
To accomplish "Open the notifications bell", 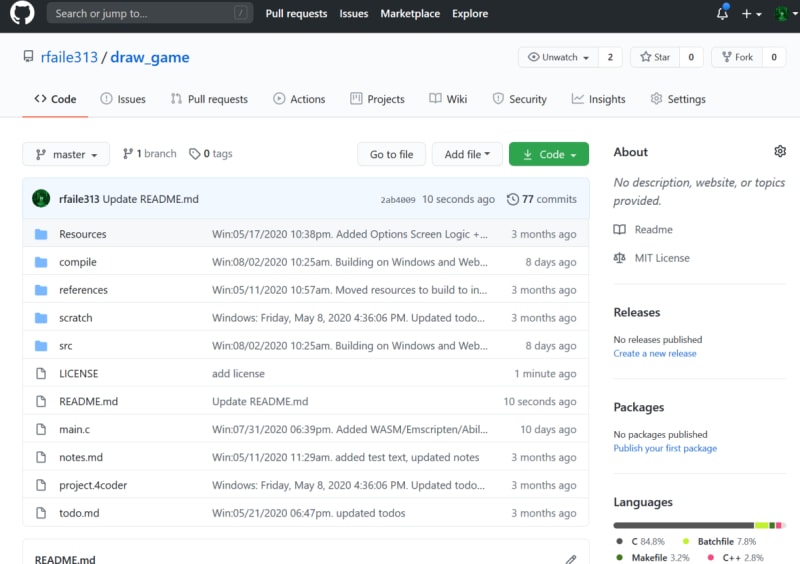I will point(722,14).
